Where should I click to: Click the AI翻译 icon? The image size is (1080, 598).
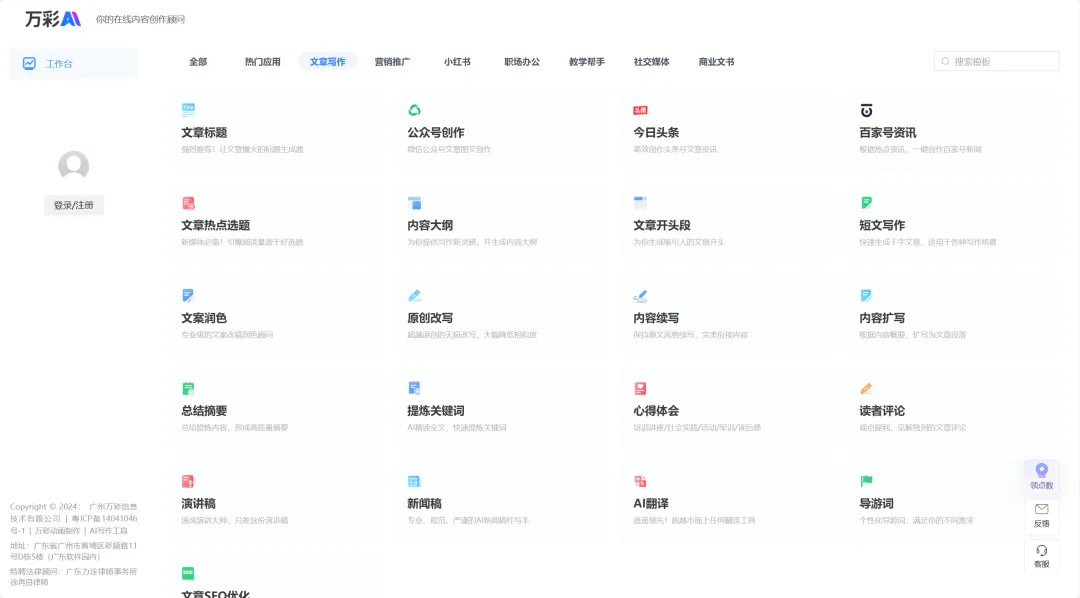click(x=640, y=481)
